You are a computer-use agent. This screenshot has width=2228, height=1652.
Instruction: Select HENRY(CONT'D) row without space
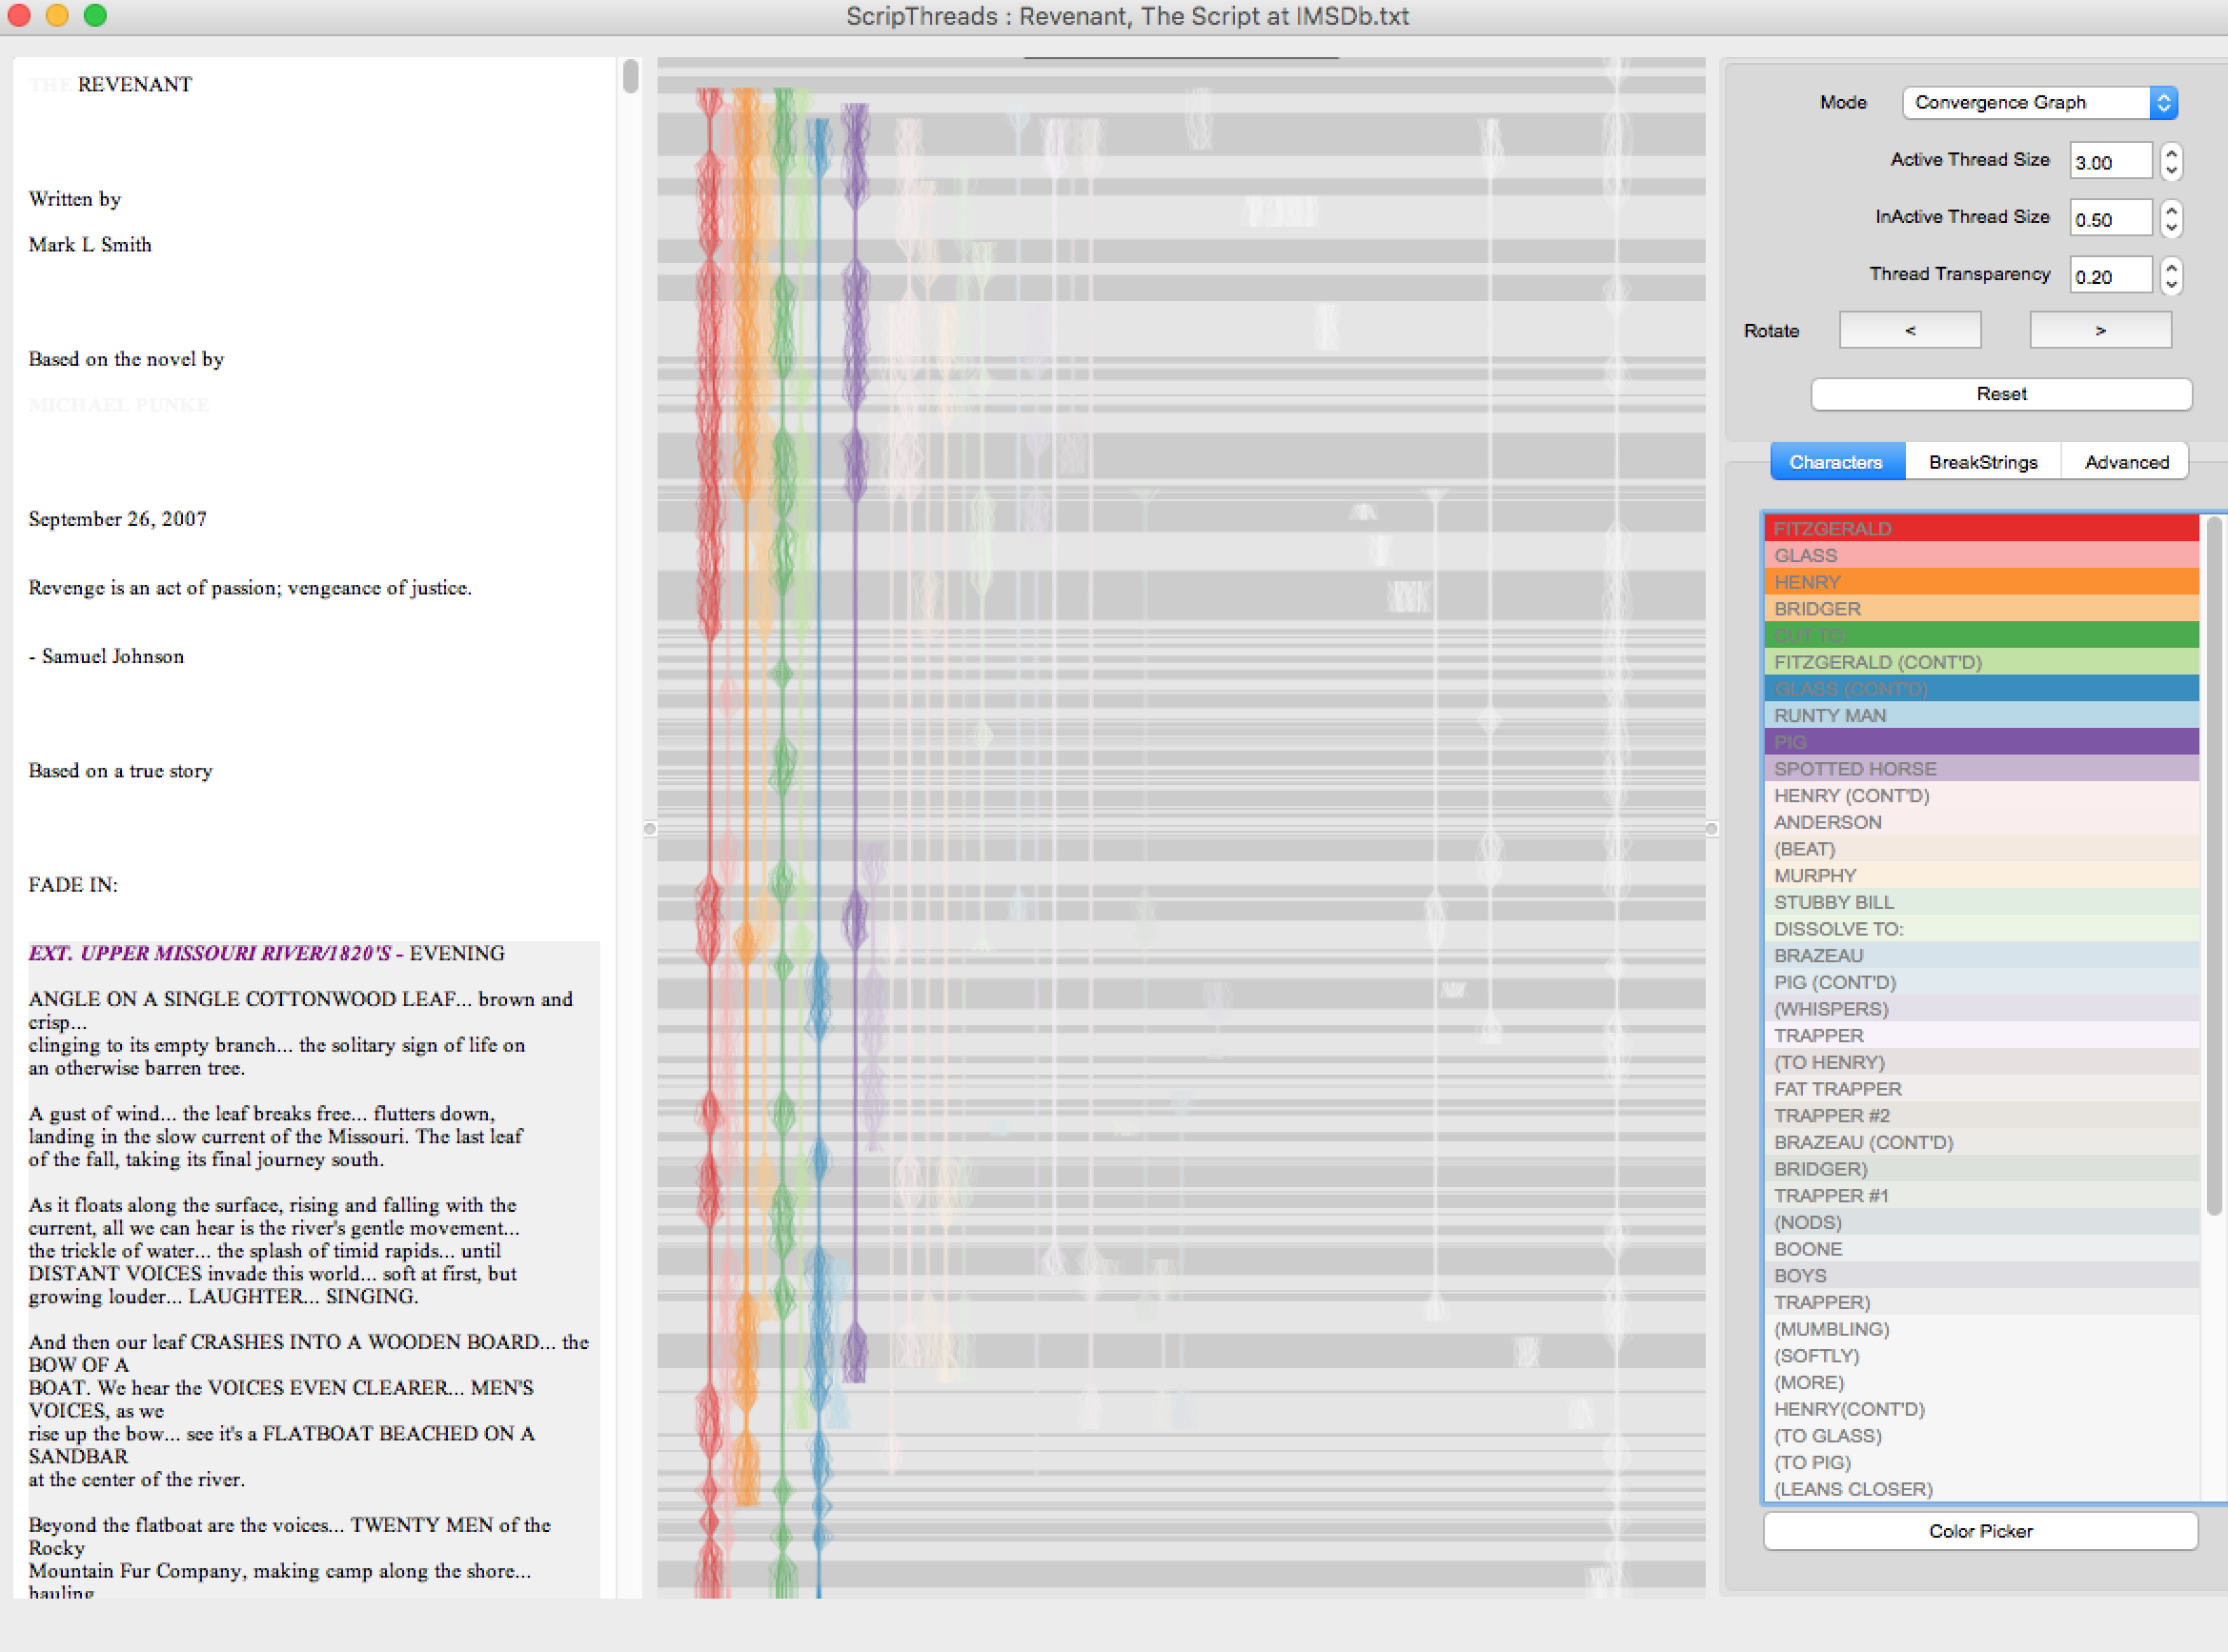click(1981, 1408)
